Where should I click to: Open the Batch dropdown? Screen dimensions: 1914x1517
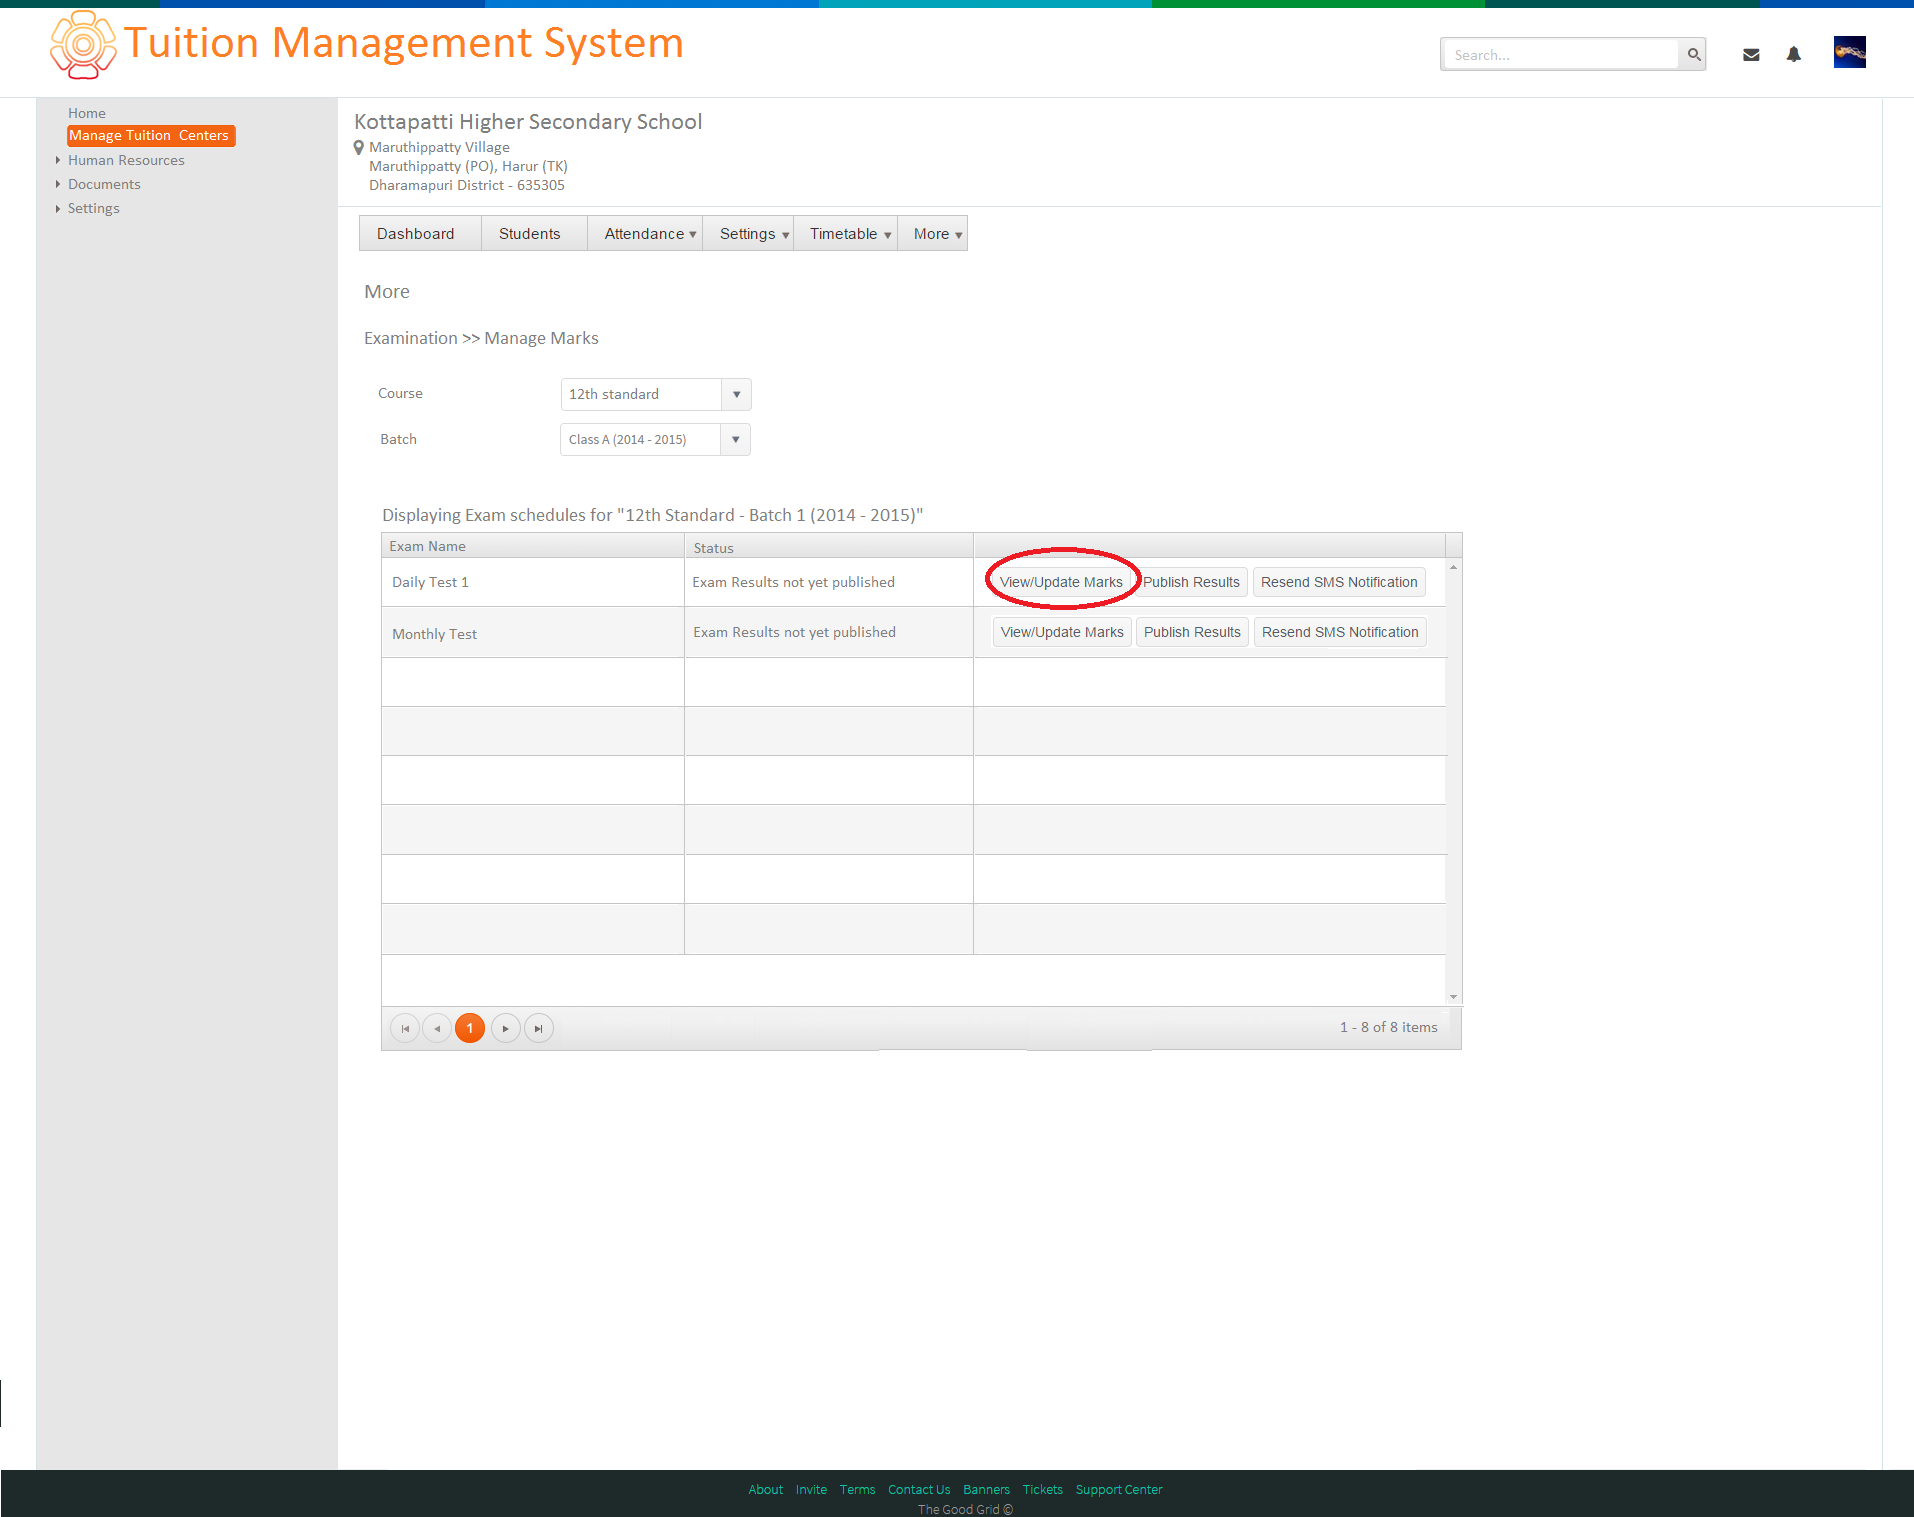[x=735, y=439]
